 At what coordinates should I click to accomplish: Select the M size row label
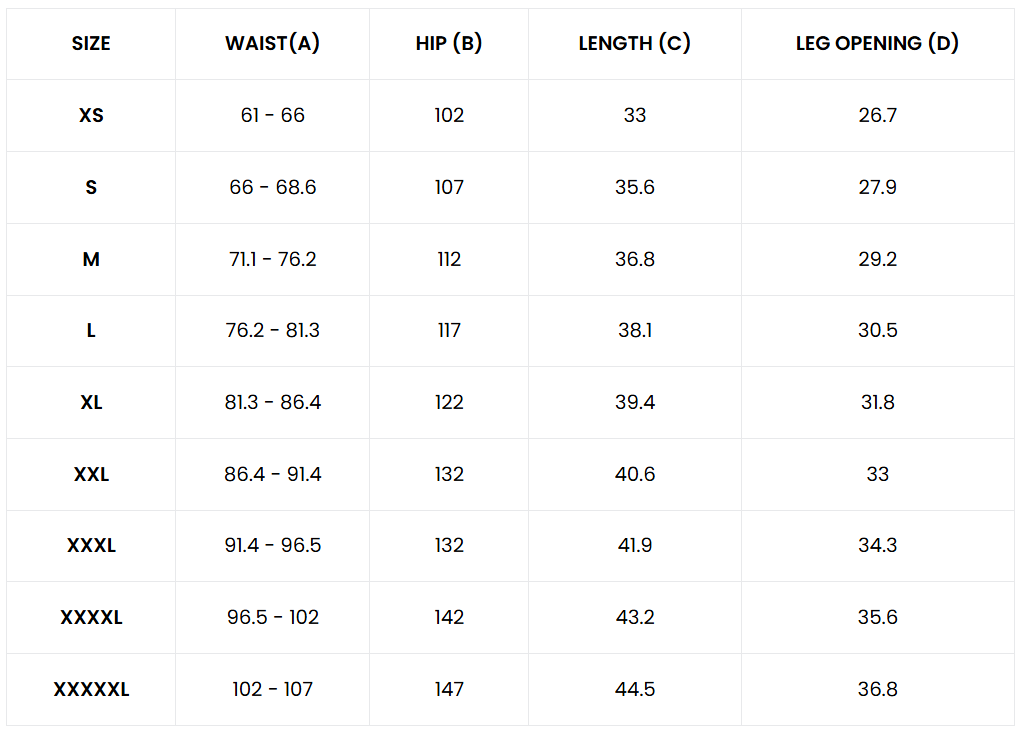91,259
